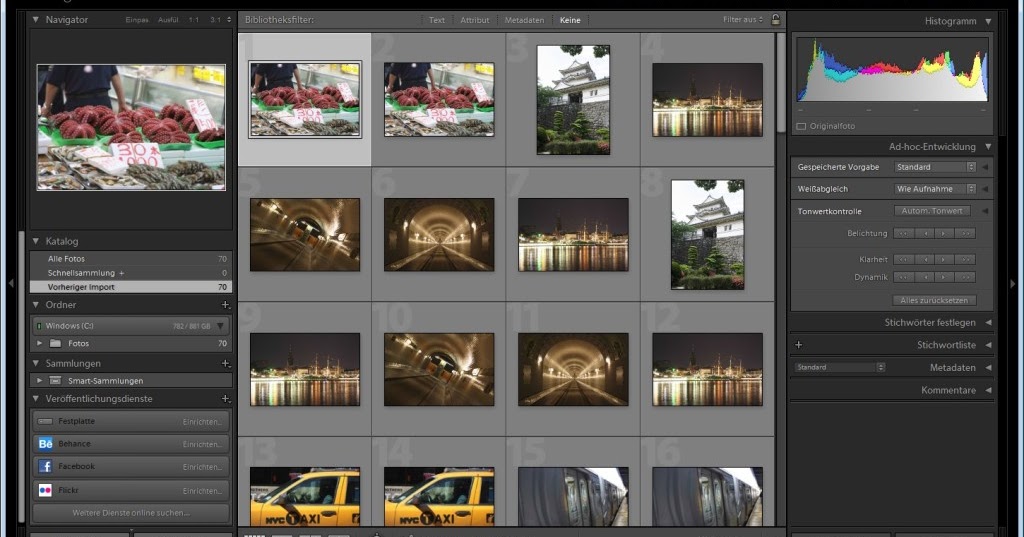Select the Attribut library filter tab

coord(475,20)
